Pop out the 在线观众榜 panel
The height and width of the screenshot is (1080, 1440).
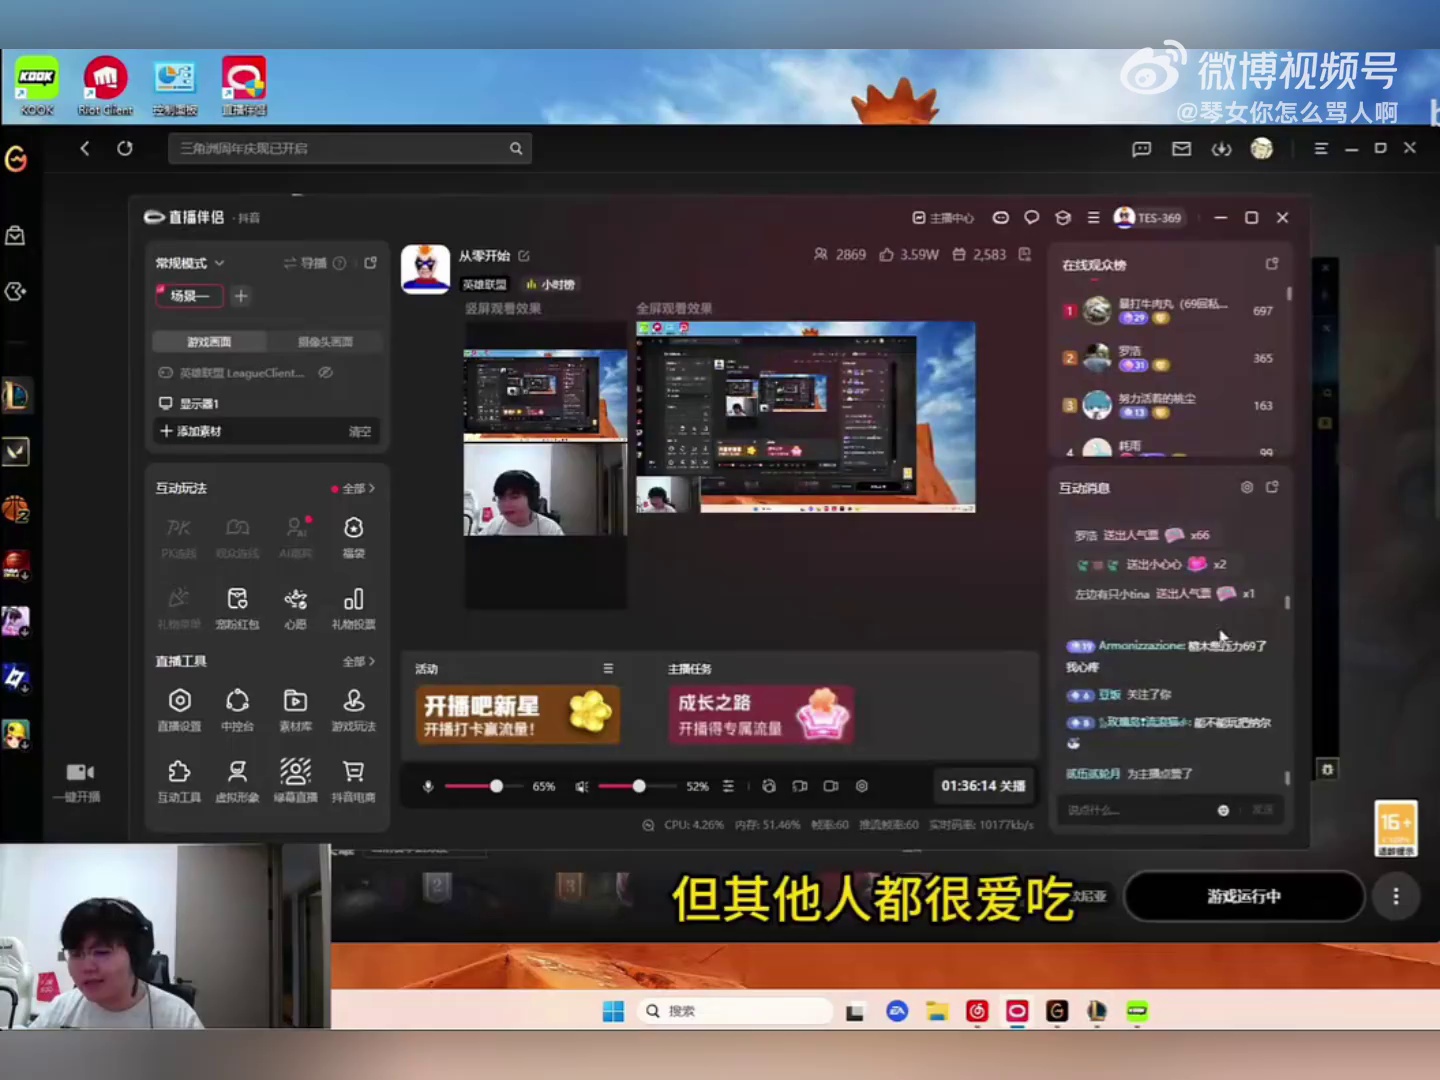(1272, 264)
